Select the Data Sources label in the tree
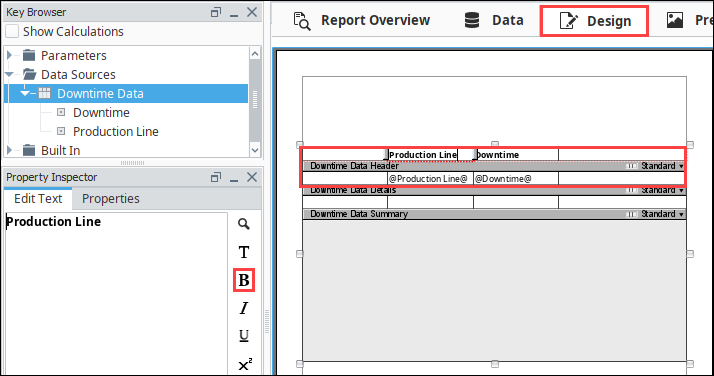The image size is (714, 376). point(78,75)
